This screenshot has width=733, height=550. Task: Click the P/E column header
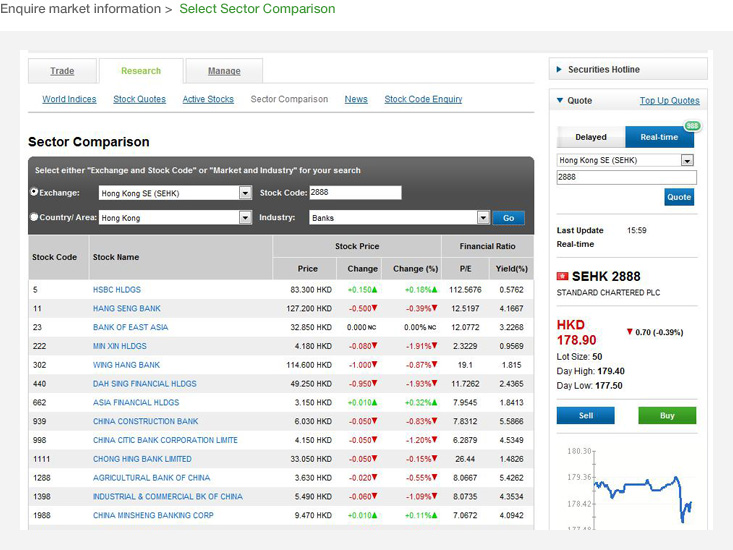click(466, 269)
